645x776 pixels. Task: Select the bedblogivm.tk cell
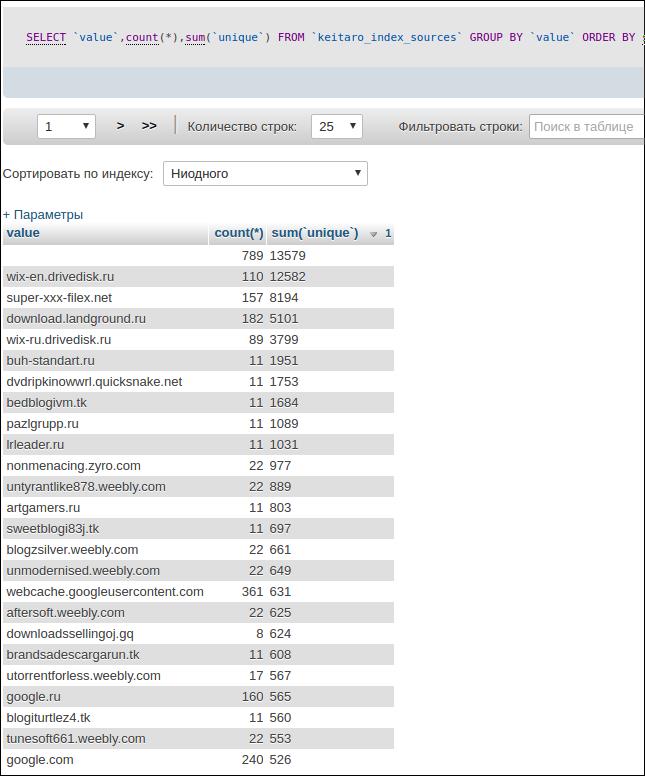click(x=105, y=403)
